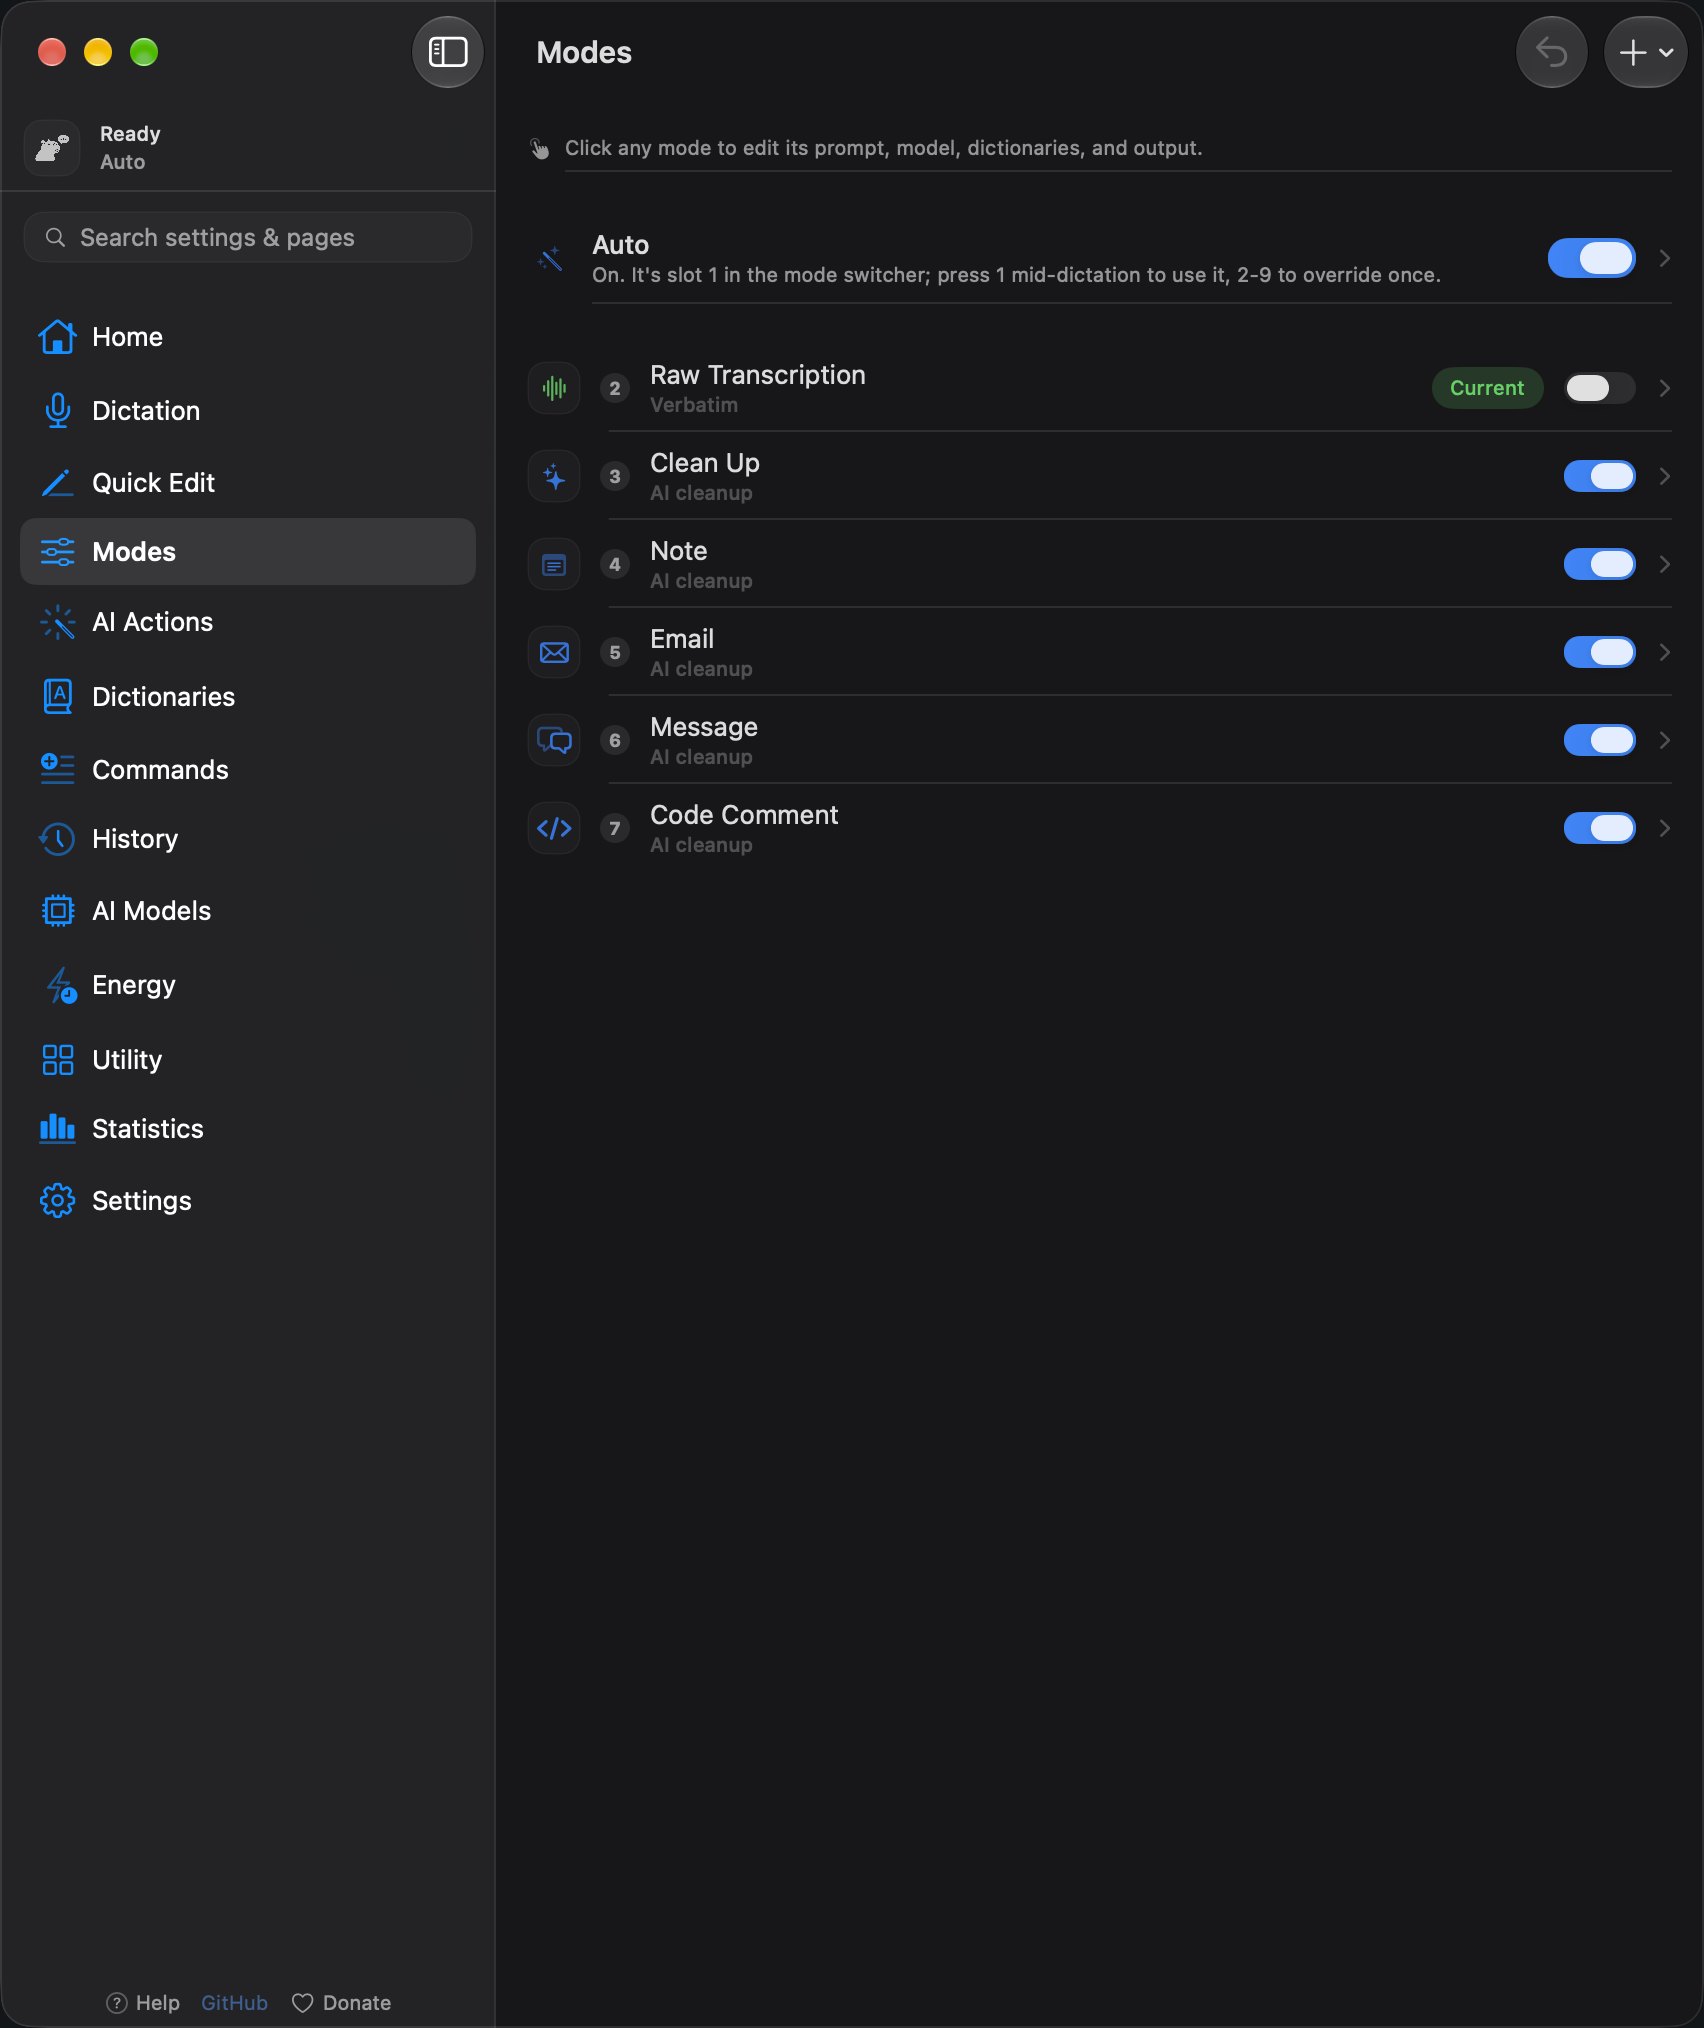
Task: Open AI Actions section
Action: tap(248, 622)
